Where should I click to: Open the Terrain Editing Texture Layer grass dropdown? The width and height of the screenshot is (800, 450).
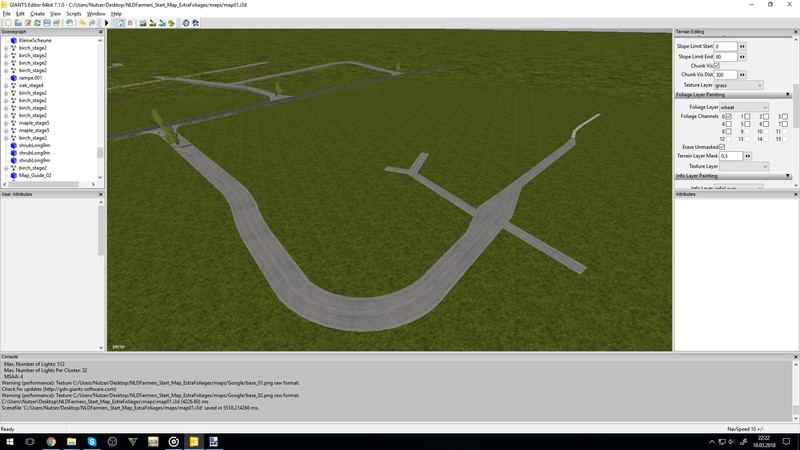pos(739,85)
